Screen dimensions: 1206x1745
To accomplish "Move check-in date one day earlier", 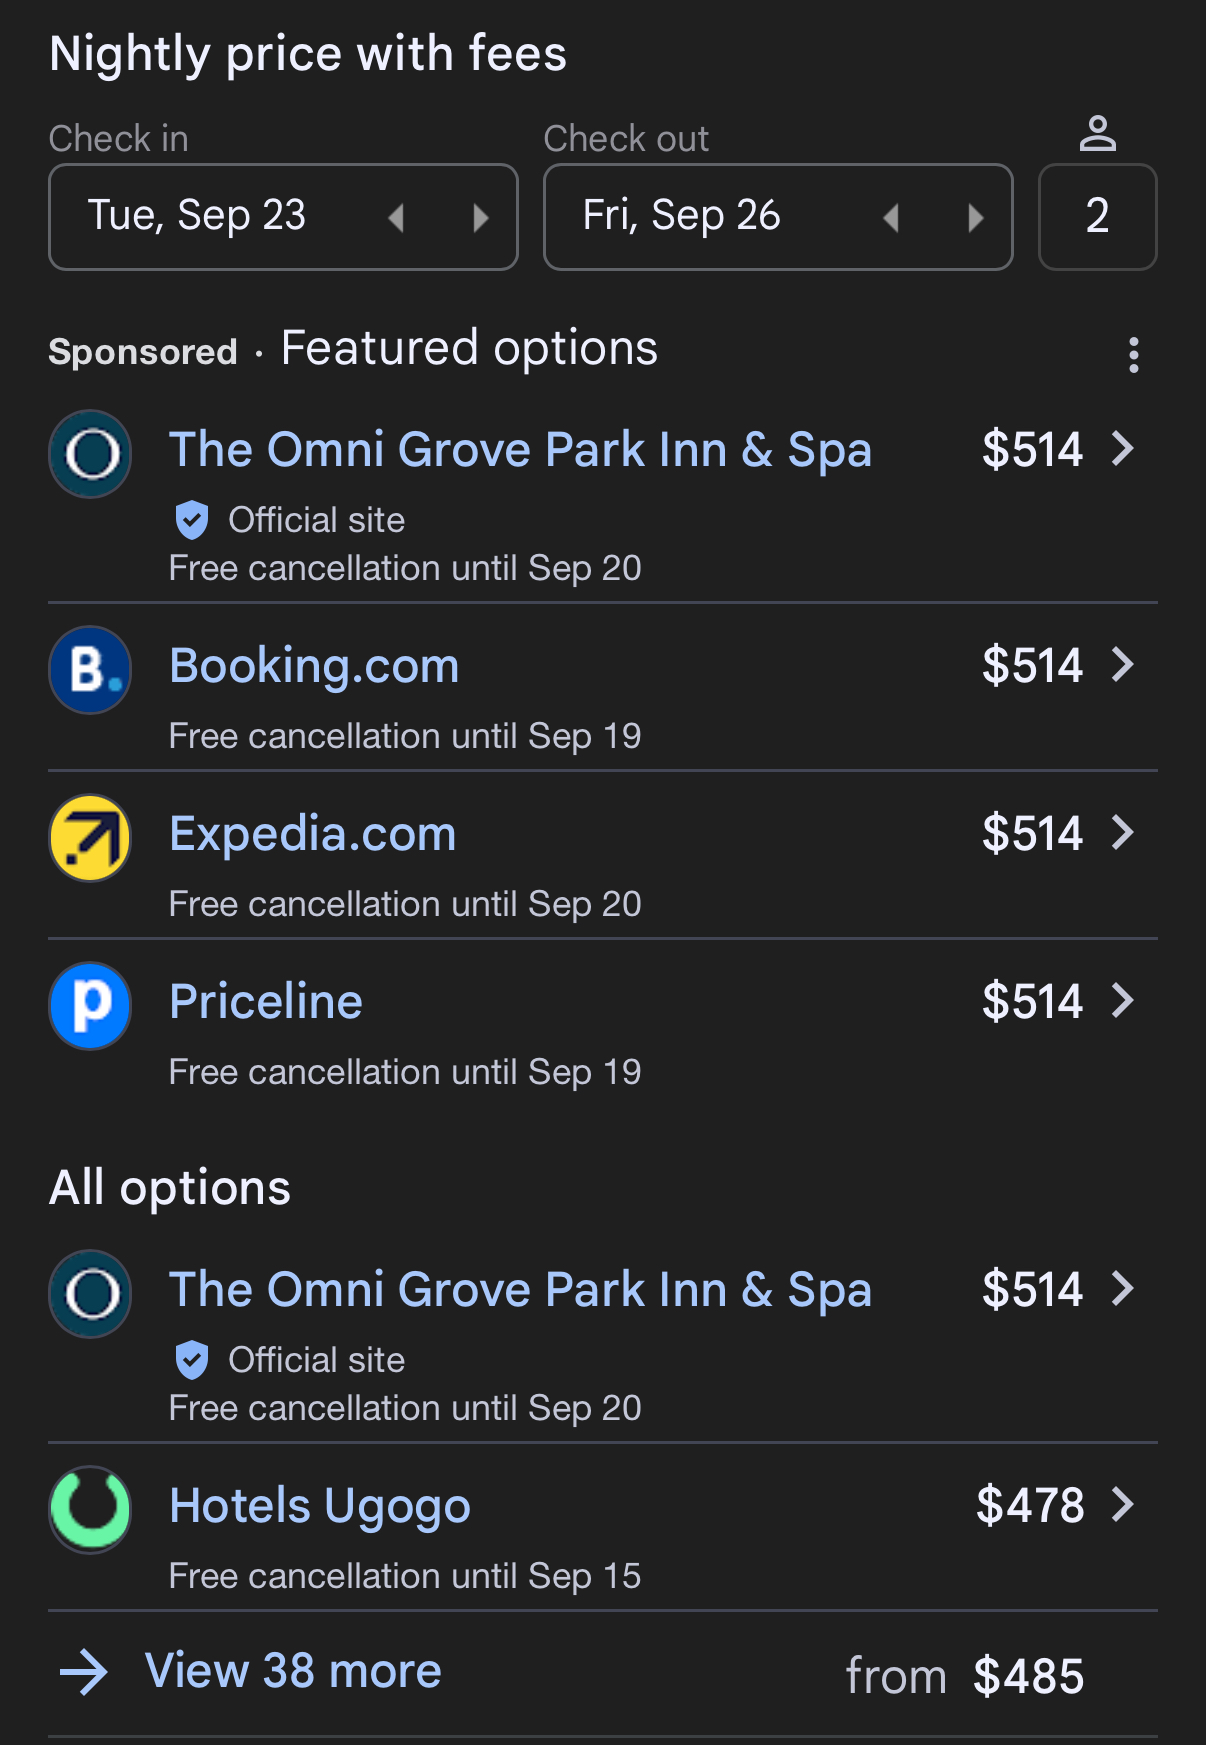I will 397,217.
